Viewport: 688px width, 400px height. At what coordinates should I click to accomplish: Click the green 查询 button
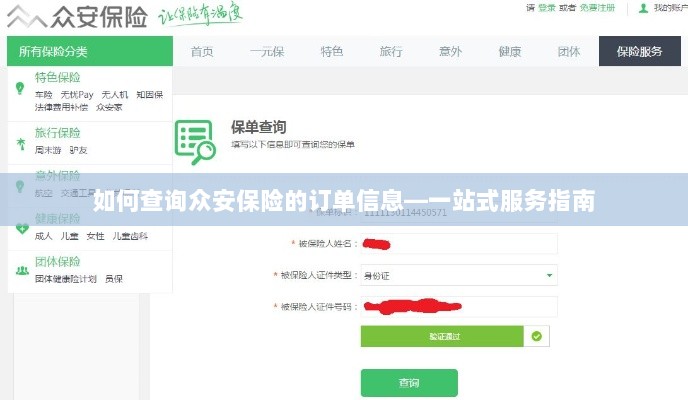(x=409, y=383)
